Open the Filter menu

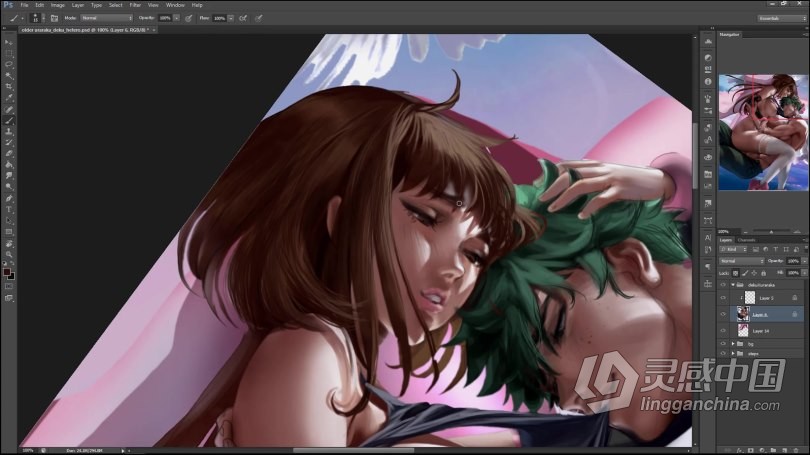pos(135,5)
